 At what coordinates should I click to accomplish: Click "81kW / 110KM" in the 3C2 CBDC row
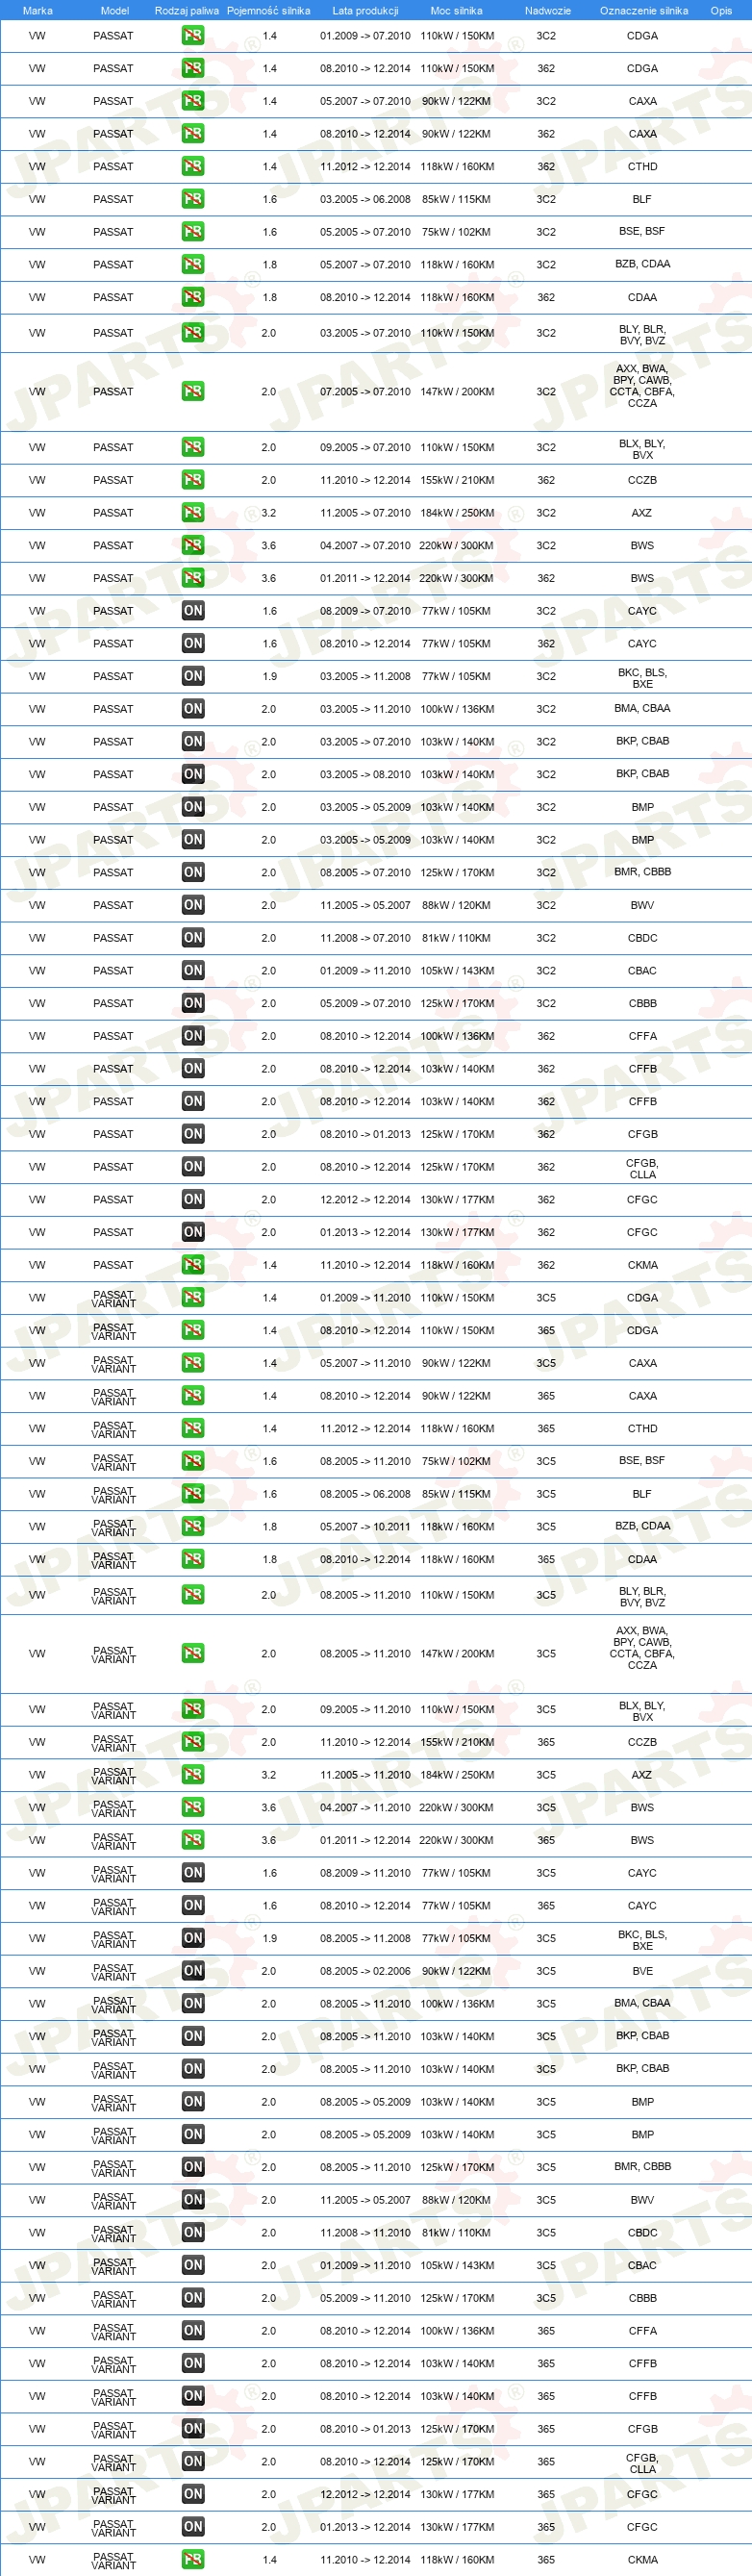point(457,938)
